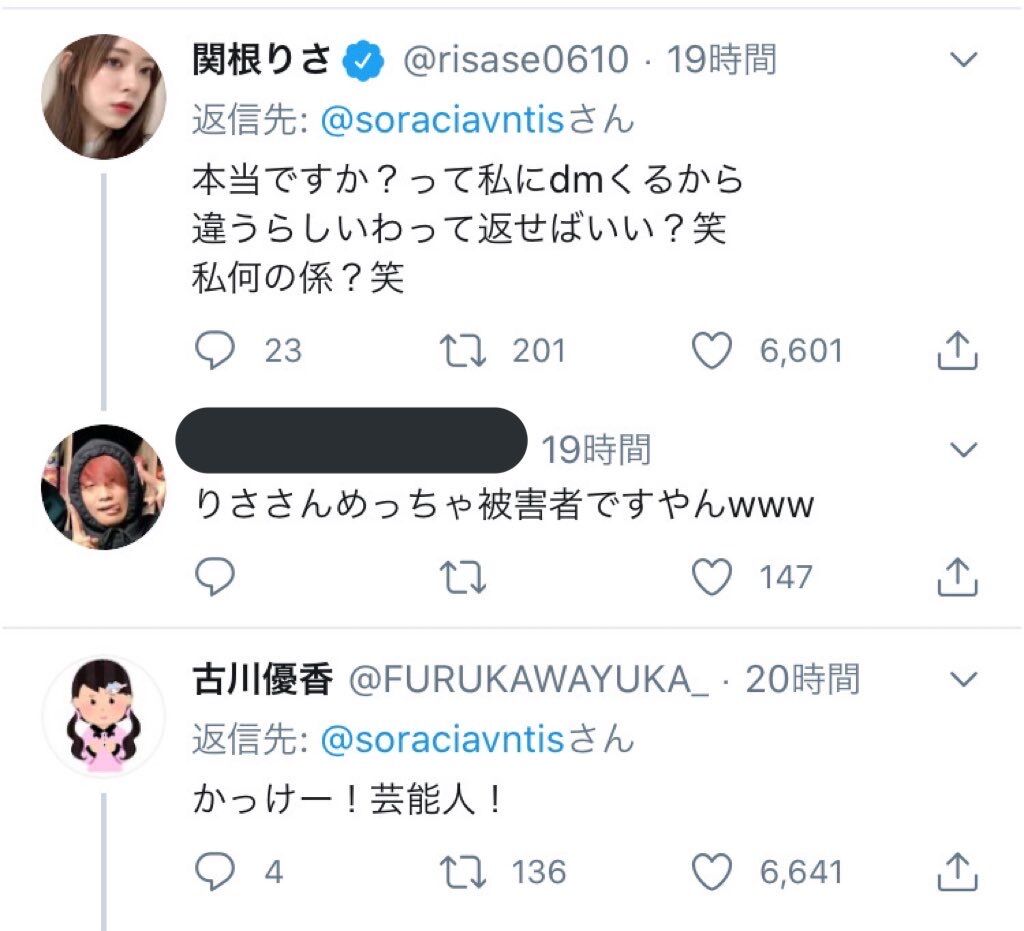
Task: Retweet 古川優香's tweet with 136 retweets
Action: [462, 871]
